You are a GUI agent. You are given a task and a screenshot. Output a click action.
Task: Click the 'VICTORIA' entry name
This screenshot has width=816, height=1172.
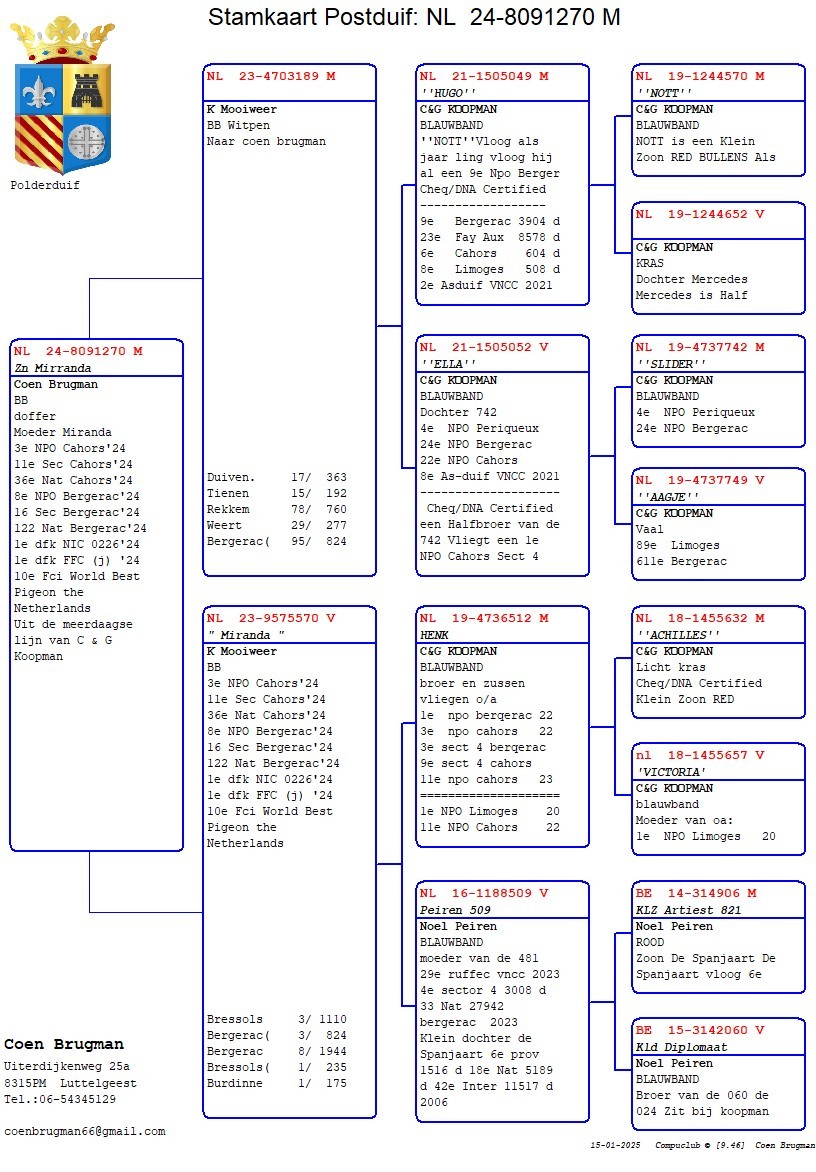(672, 771)
